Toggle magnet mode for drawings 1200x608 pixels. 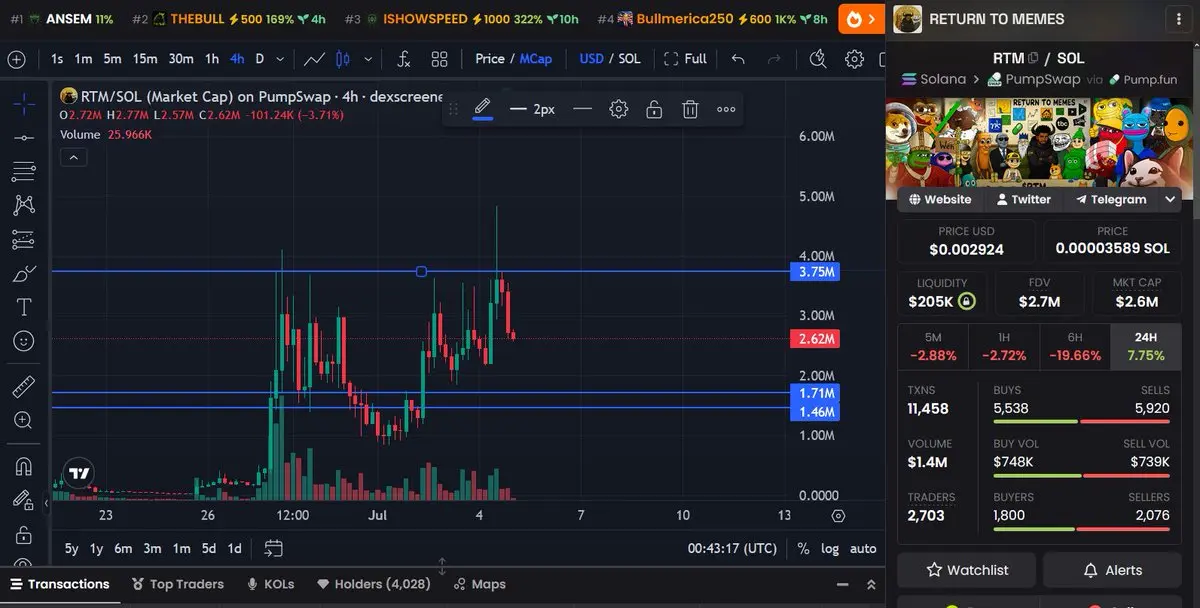pos(24,467)
